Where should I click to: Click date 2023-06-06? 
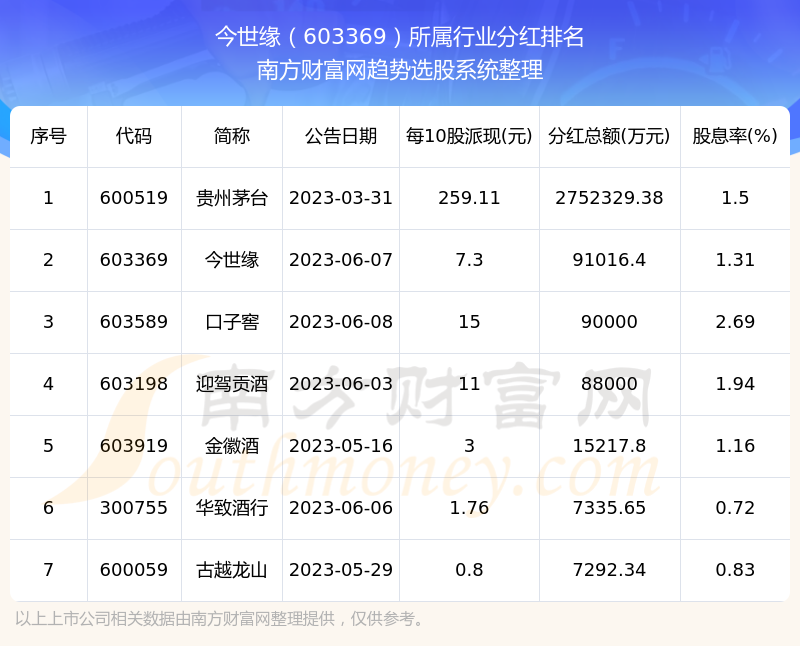click(341, 508)
